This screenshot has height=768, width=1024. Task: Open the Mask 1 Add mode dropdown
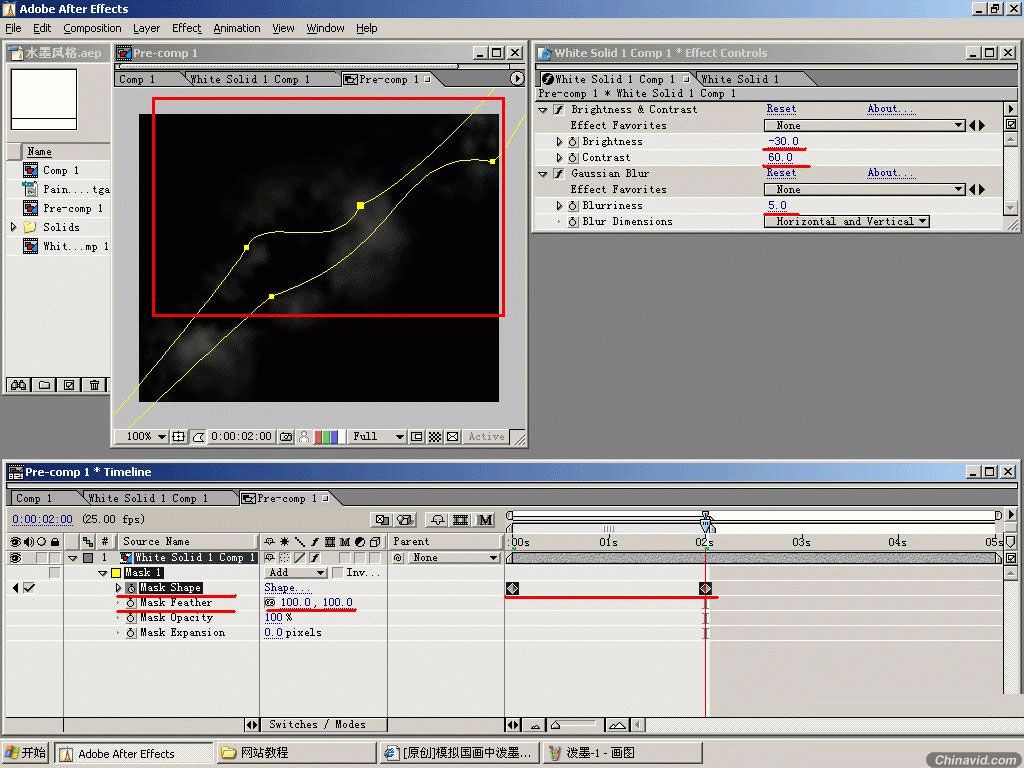pyautogui.click(x=295, y=573)
